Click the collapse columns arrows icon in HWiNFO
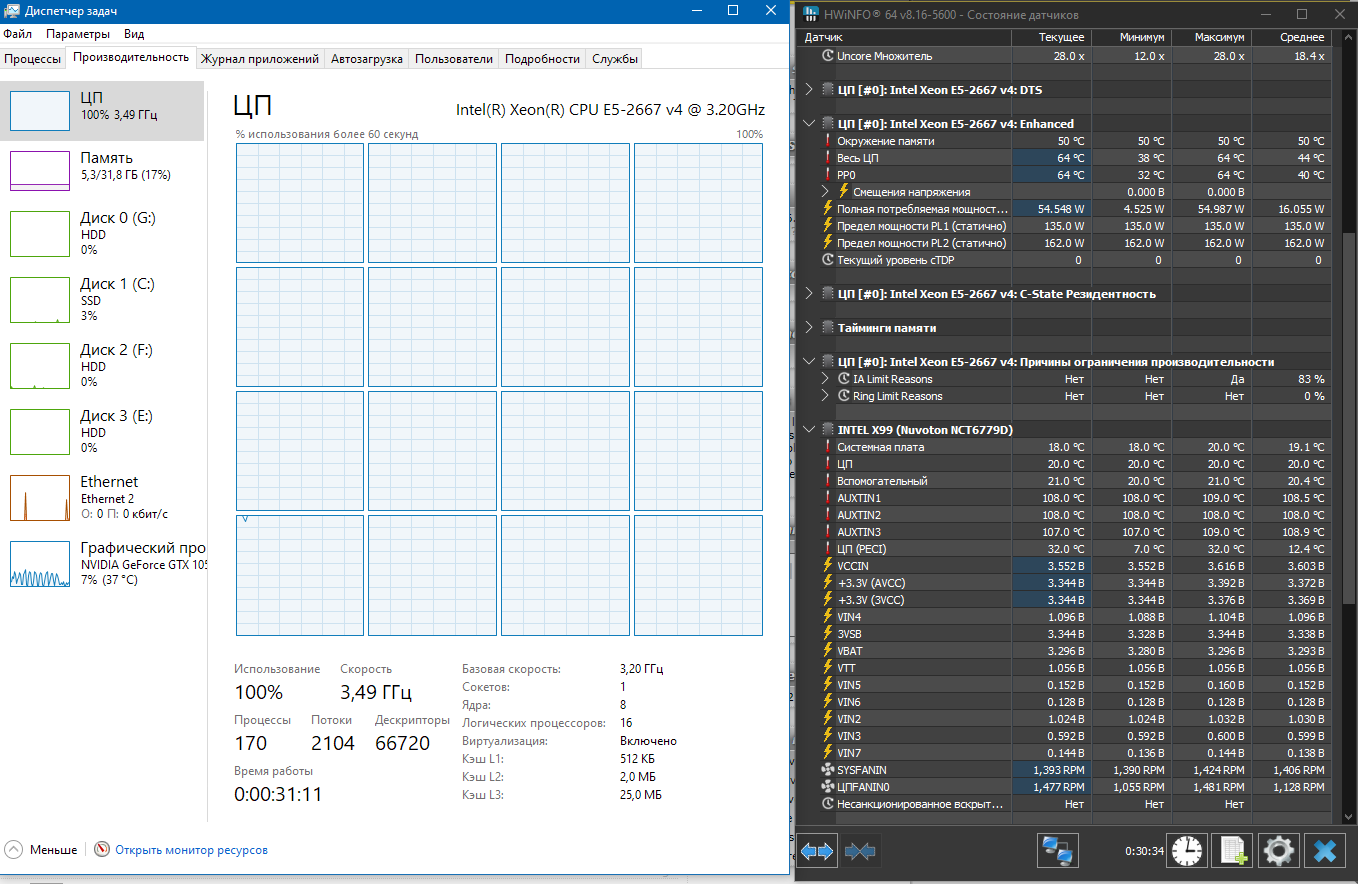 click(860, 851)
